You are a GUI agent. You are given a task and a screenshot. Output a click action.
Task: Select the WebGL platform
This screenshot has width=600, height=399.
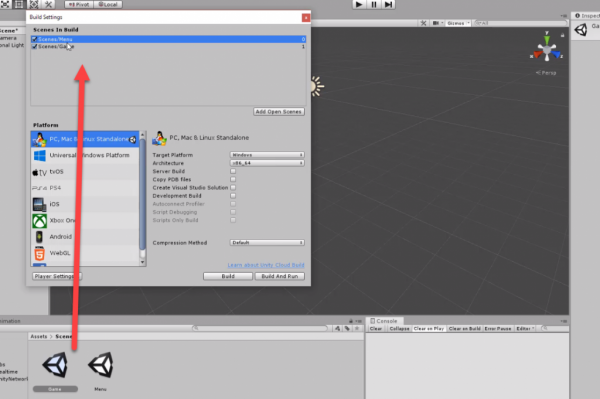[85, 253]
